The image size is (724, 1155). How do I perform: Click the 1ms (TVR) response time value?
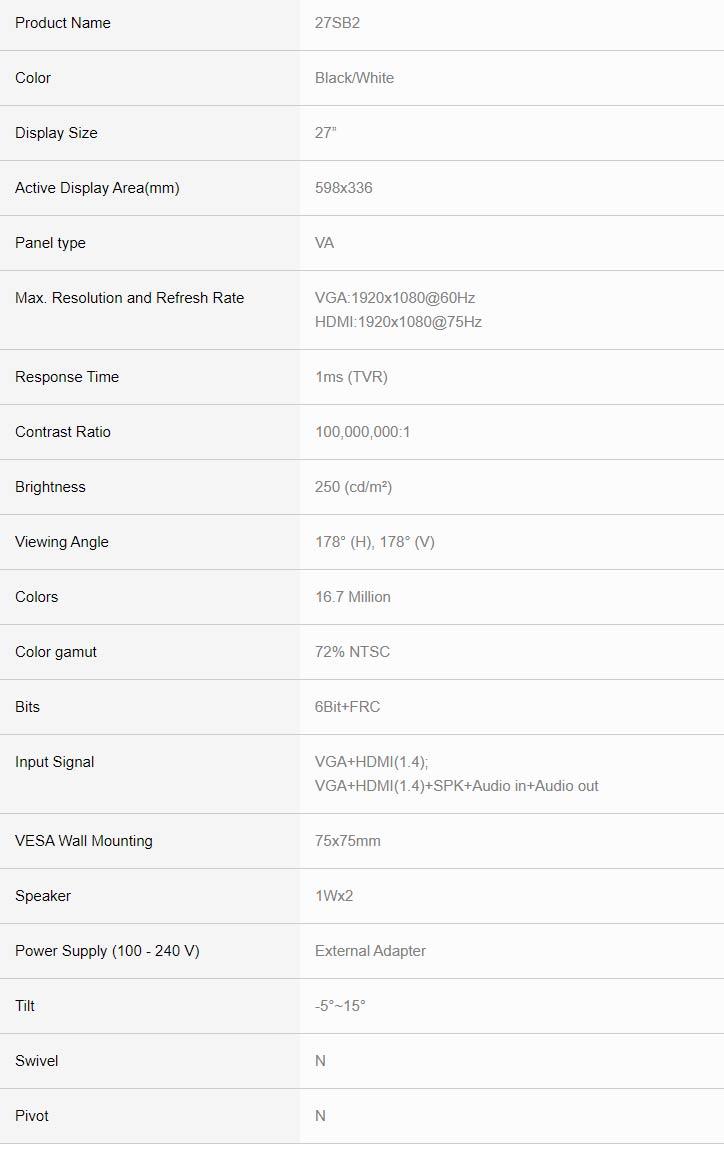351,377
